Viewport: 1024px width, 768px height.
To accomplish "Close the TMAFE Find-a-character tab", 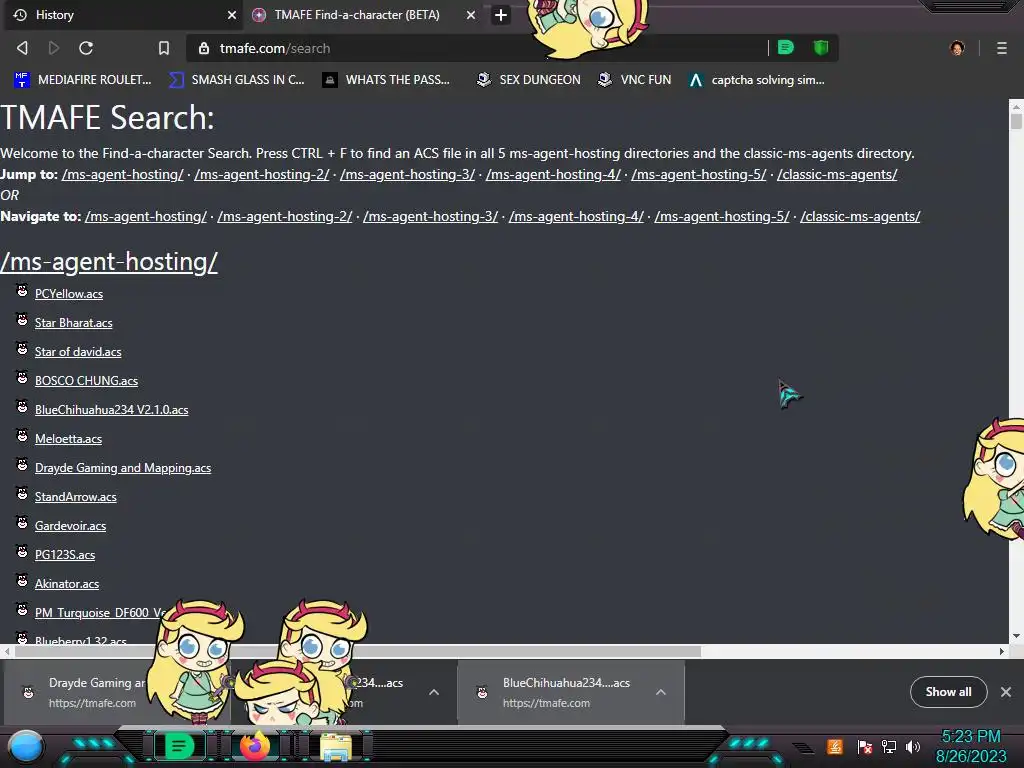I will pyautogui.click(x=471, y=15).
